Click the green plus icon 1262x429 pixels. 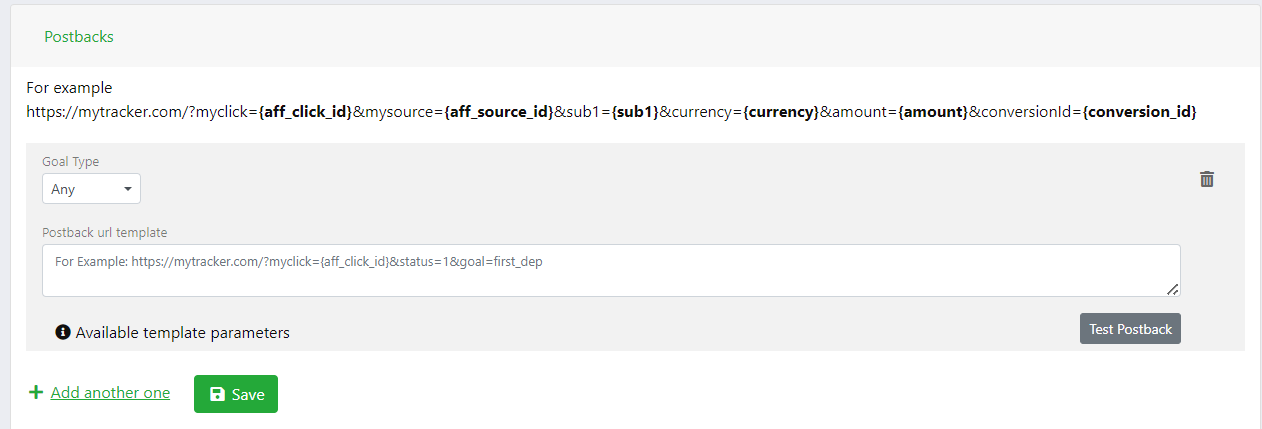click(x=36, y=393)
